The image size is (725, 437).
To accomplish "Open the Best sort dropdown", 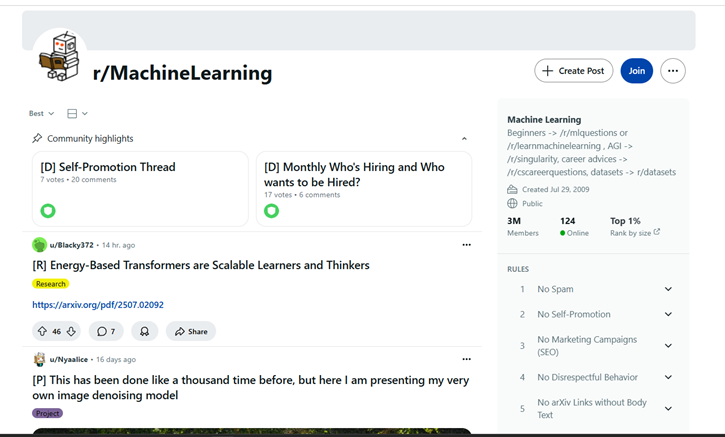I will pyautogui.click(x=42, y=113).
